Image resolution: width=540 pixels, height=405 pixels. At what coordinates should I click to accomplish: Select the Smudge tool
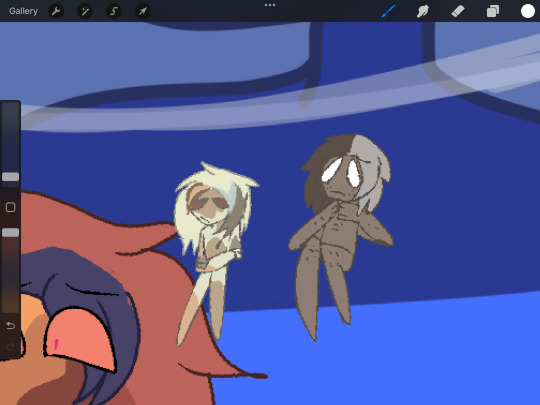pos(423,11)
